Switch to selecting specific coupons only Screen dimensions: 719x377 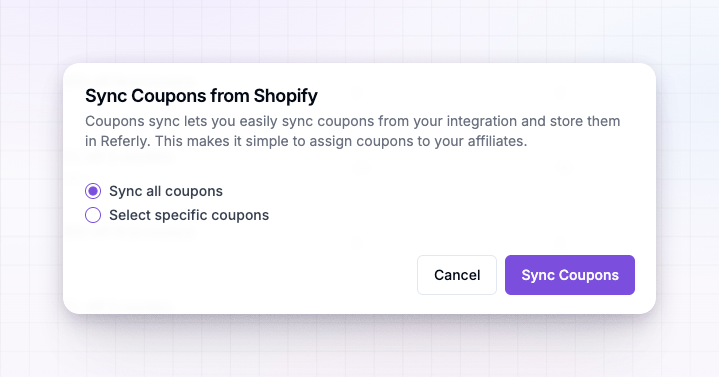(93, 215)
